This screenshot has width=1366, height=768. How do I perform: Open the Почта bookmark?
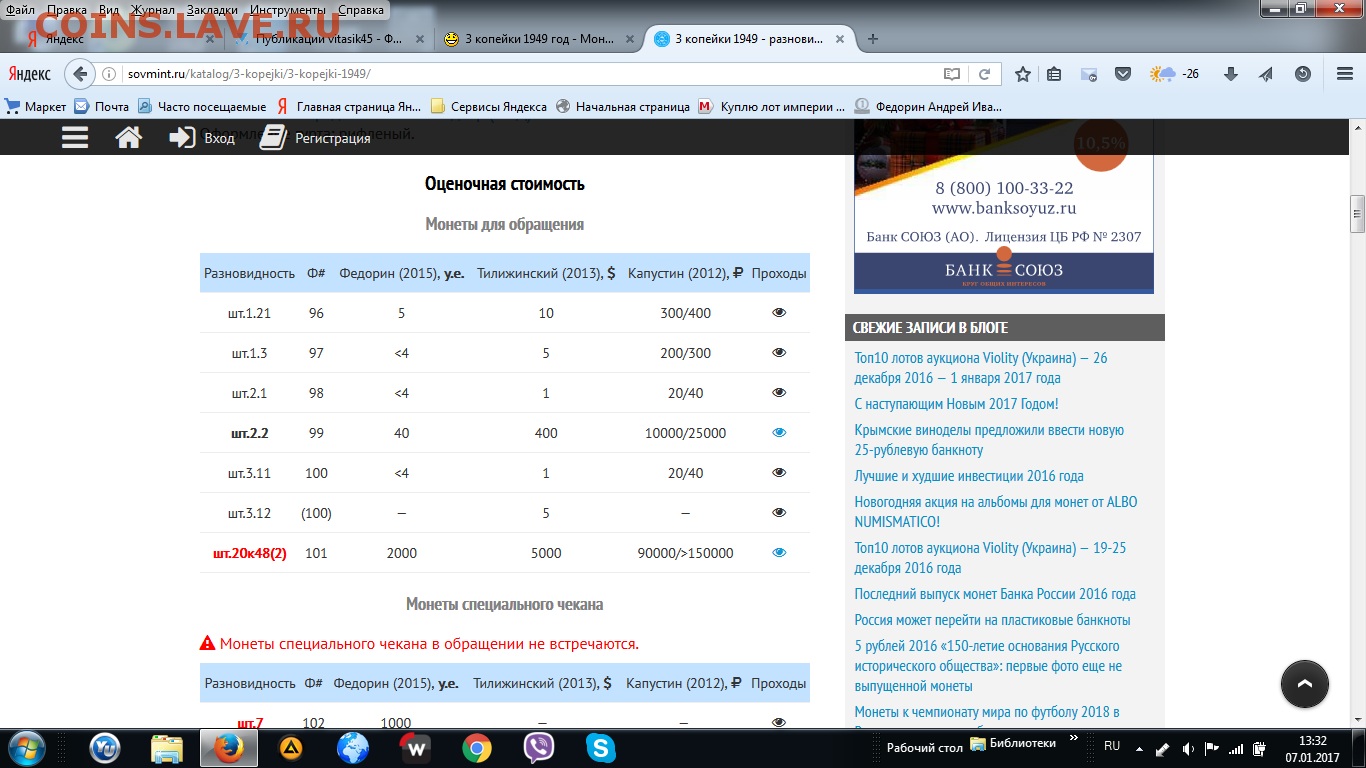tap(101, 106)
